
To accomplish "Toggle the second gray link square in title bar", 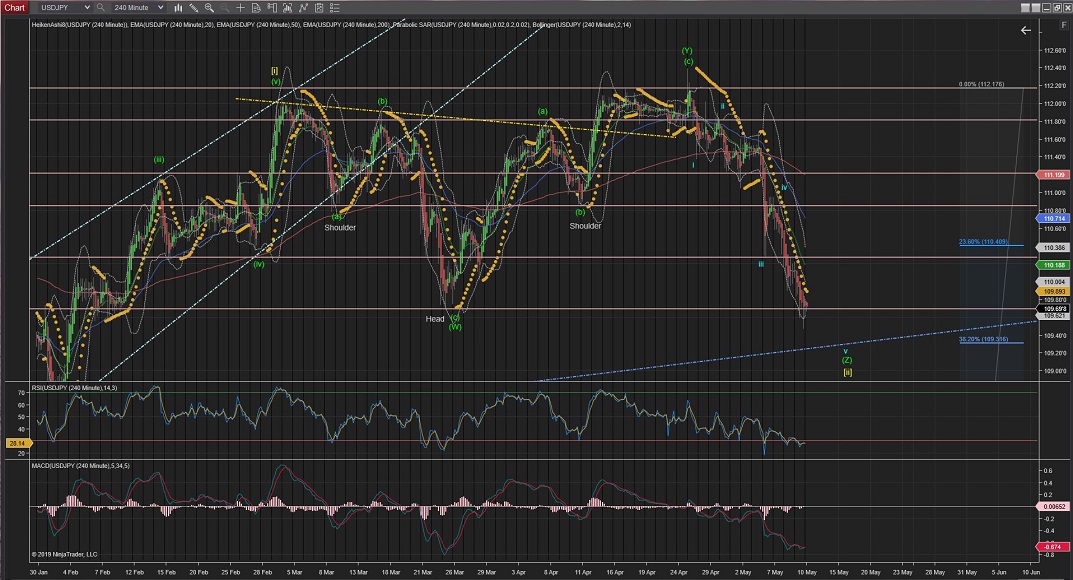I will coord(1036,8).
